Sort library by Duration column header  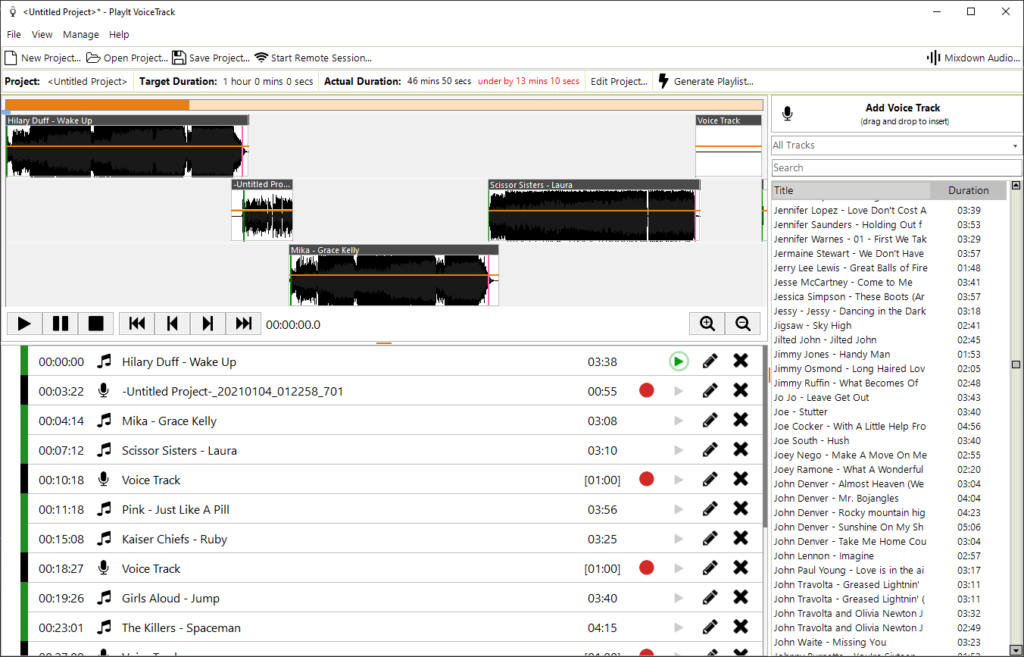[968, 191]
